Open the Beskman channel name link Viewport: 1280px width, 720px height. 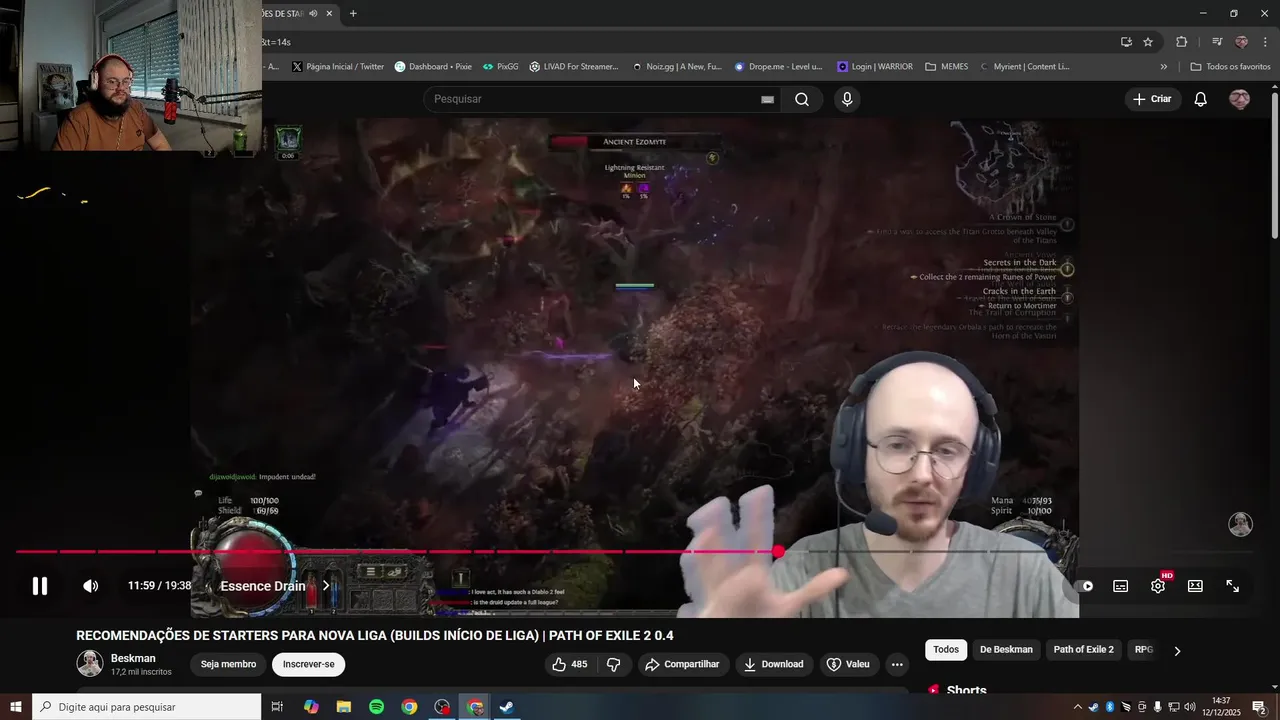coord(133,658)
